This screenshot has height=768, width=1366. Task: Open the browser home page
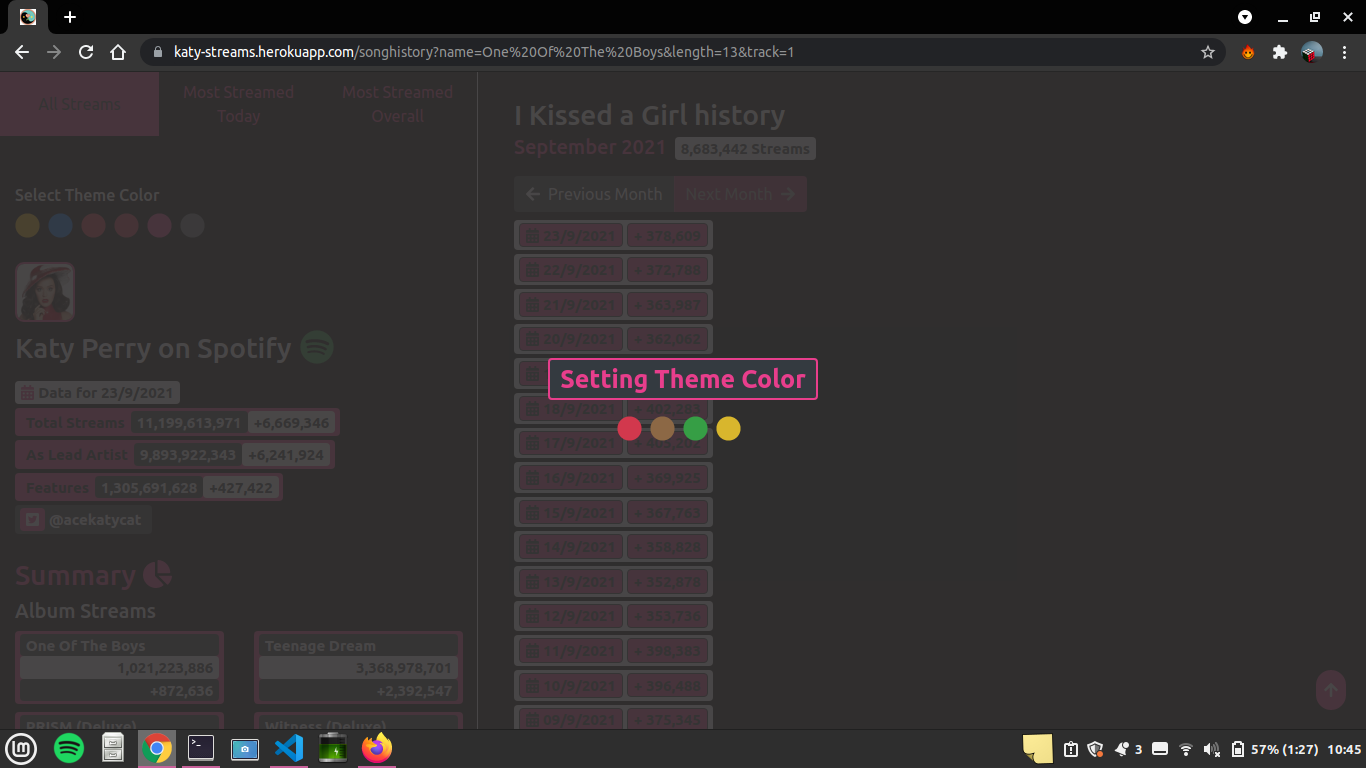coord(118,52)
